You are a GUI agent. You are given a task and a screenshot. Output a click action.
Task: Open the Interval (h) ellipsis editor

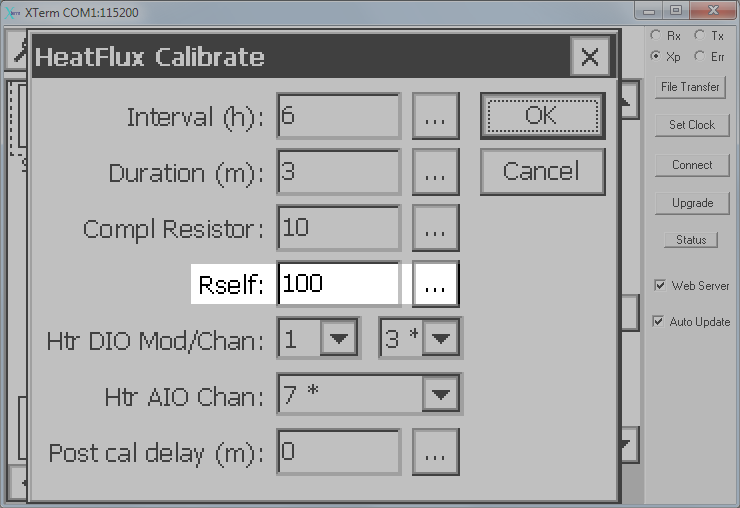pos(435,116)
